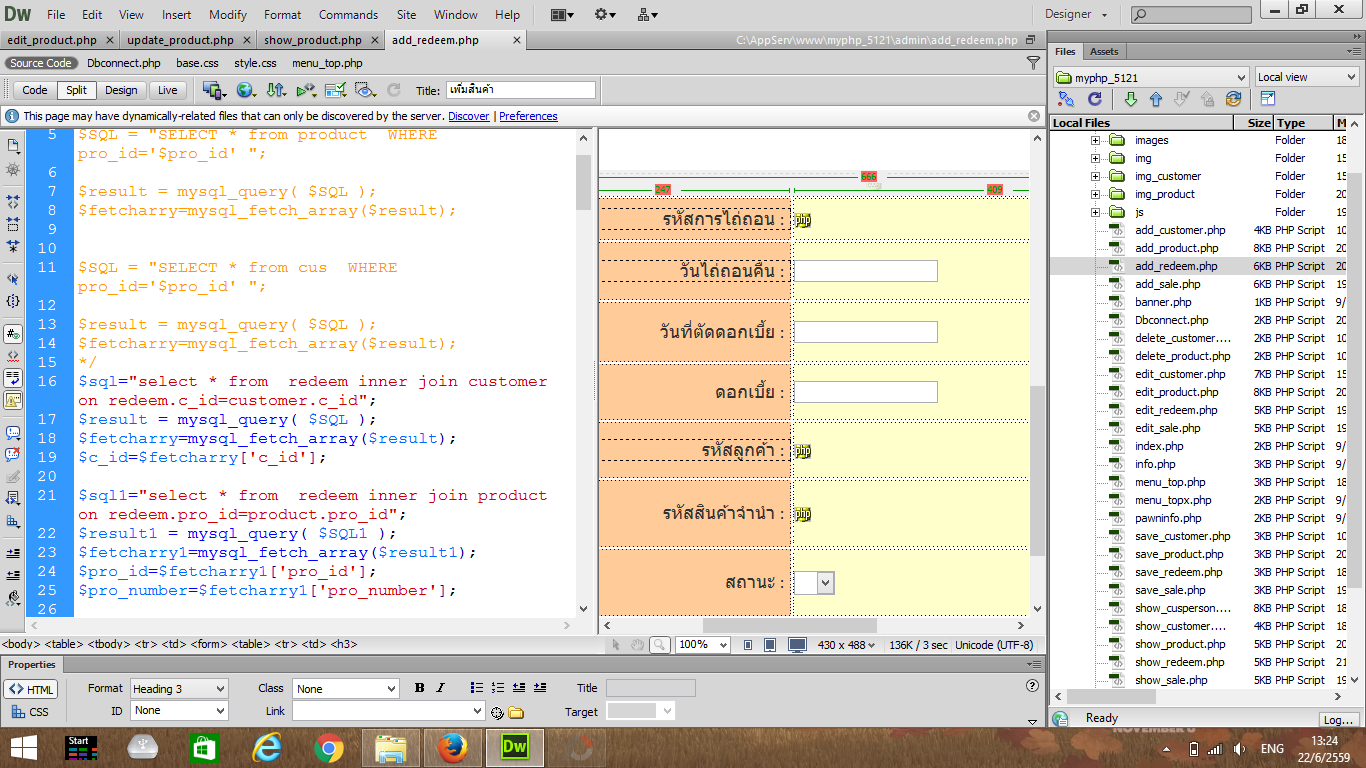Click the W3C Validation icon
Image resolution: width=1366 pixels, height=768 pixels.
(305, 90)
